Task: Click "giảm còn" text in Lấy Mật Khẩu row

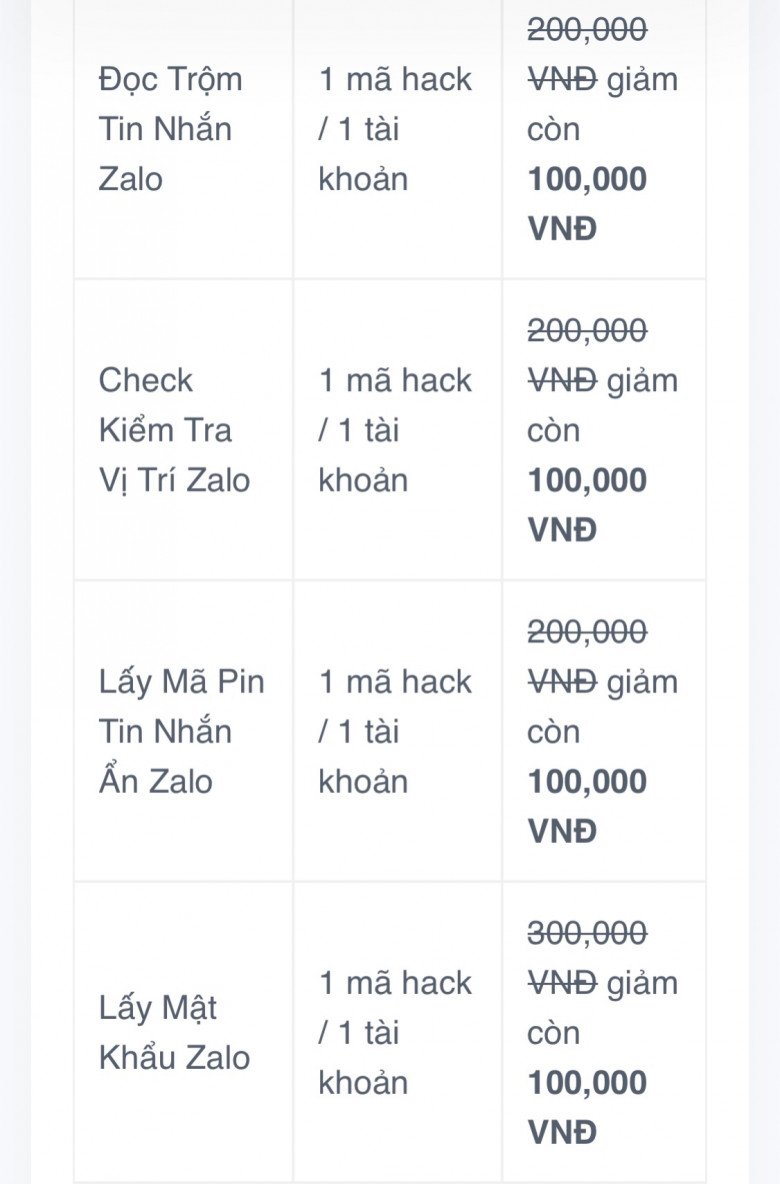Action: coord(603,1008)
